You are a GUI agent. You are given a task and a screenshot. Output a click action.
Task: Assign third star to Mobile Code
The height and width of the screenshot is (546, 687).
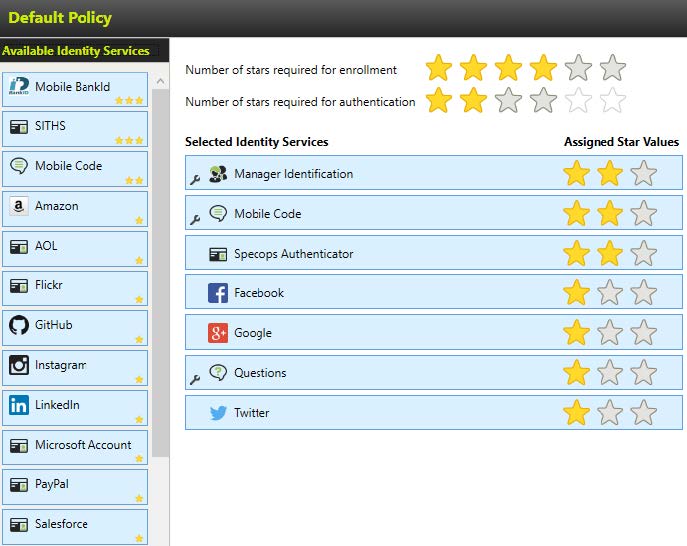[643, 213]
